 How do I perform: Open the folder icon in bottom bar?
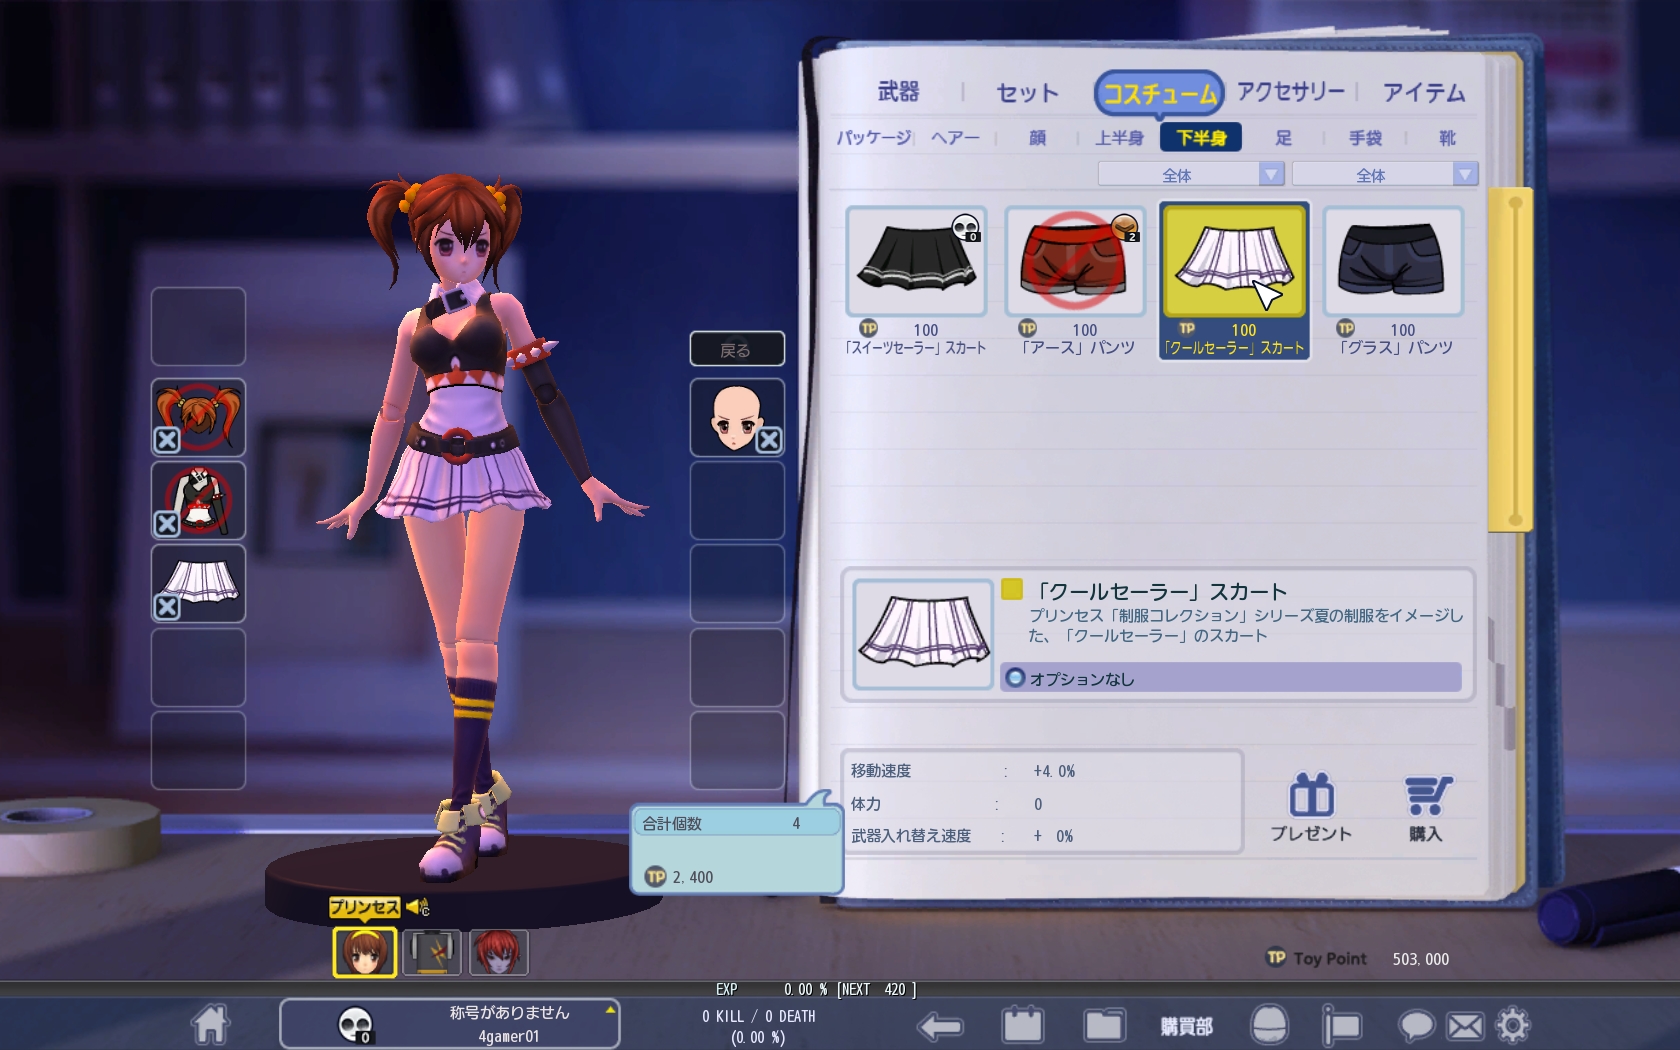1103,1026
